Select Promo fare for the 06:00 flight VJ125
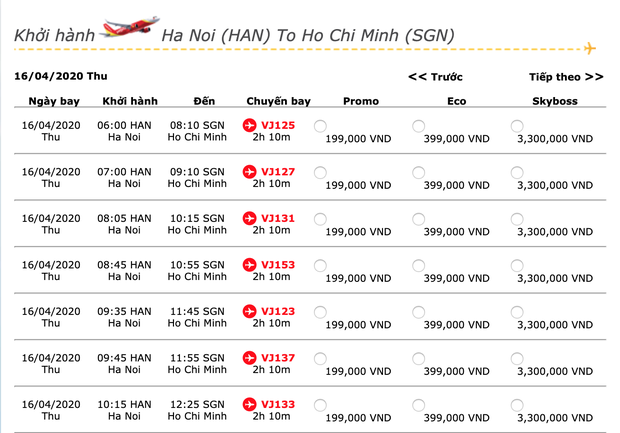Screen dimensions: 620x433 320,126
